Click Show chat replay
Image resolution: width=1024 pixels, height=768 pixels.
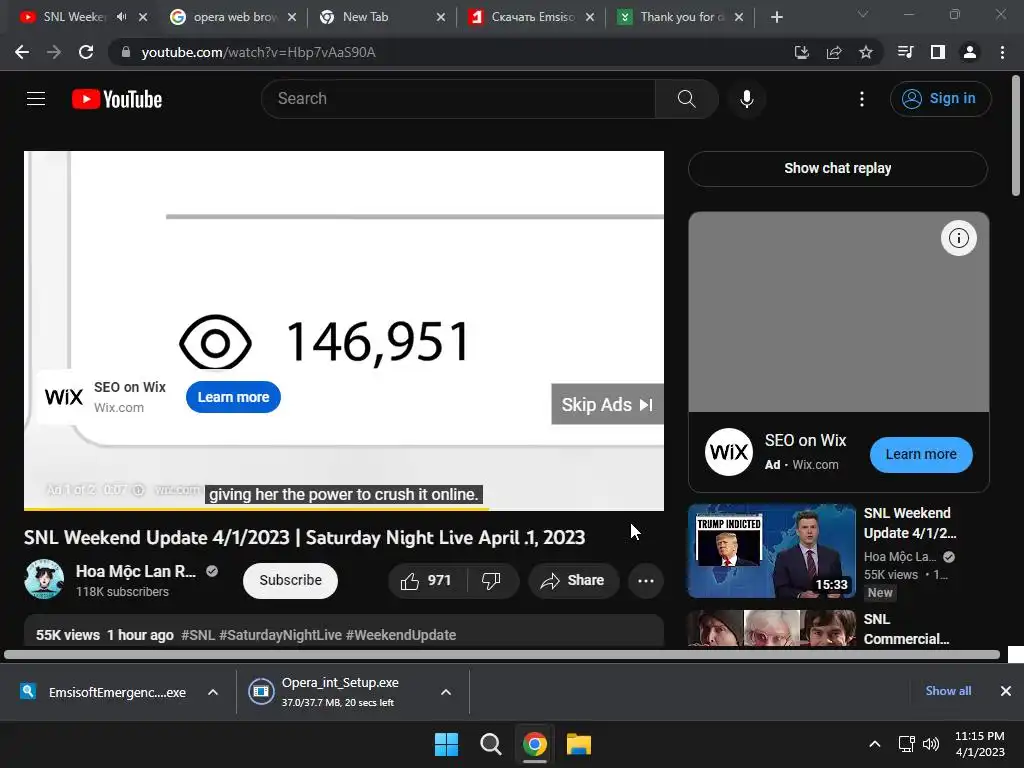point(837,168)
